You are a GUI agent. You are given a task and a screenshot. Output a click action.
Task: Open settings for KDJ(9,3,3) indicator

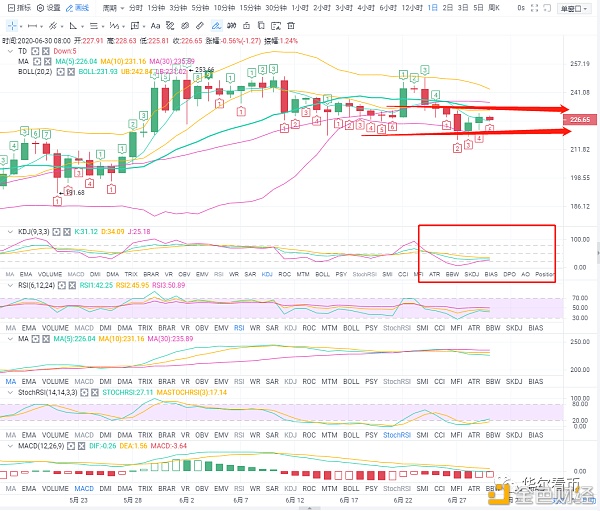pos(56,232)
